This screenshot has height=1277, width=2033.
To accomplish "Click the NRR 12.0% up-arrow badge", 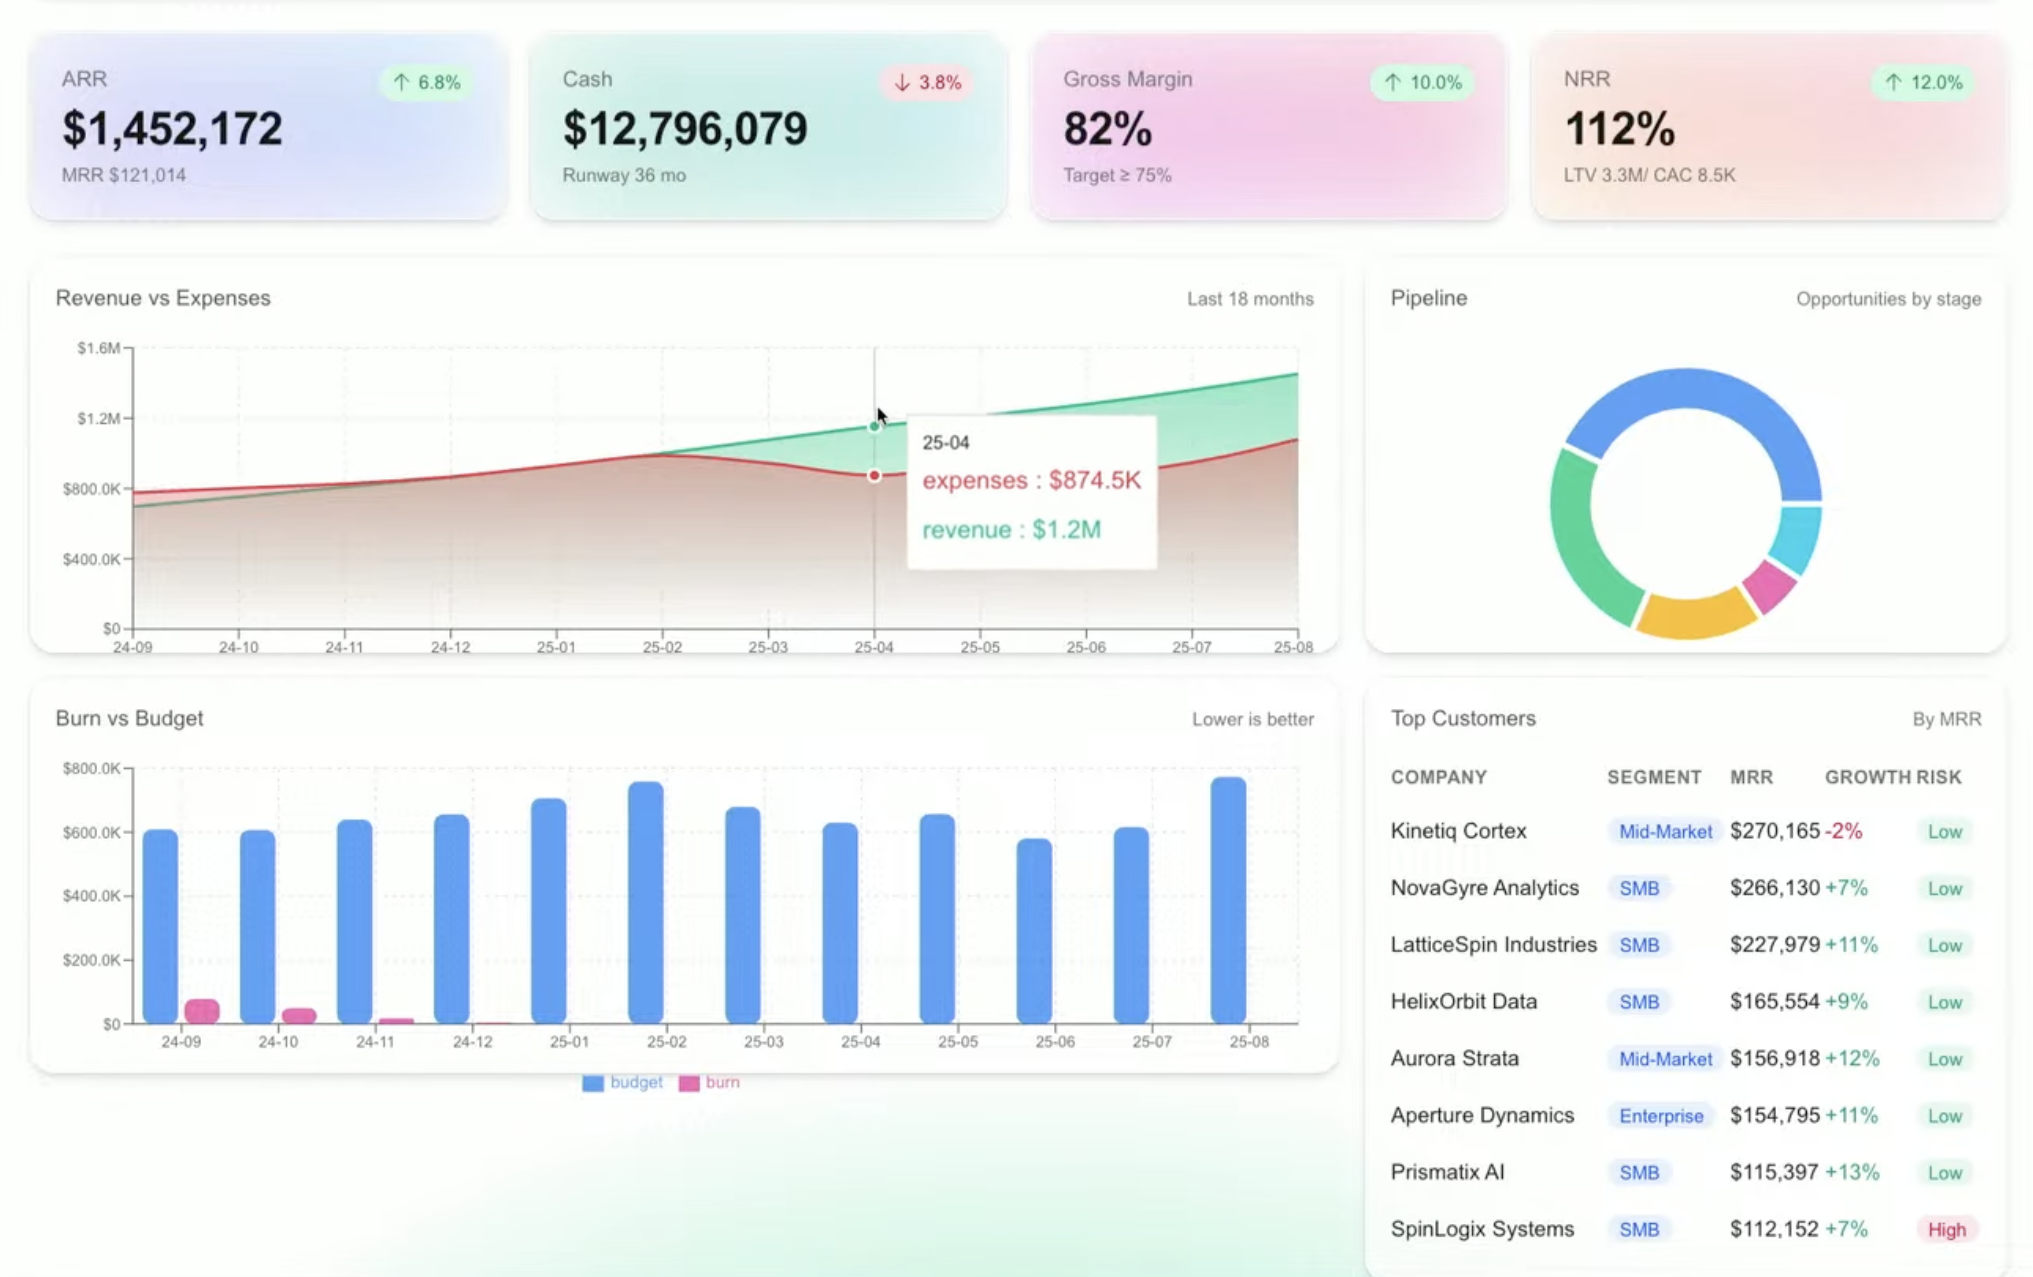I will (1923, 83).
